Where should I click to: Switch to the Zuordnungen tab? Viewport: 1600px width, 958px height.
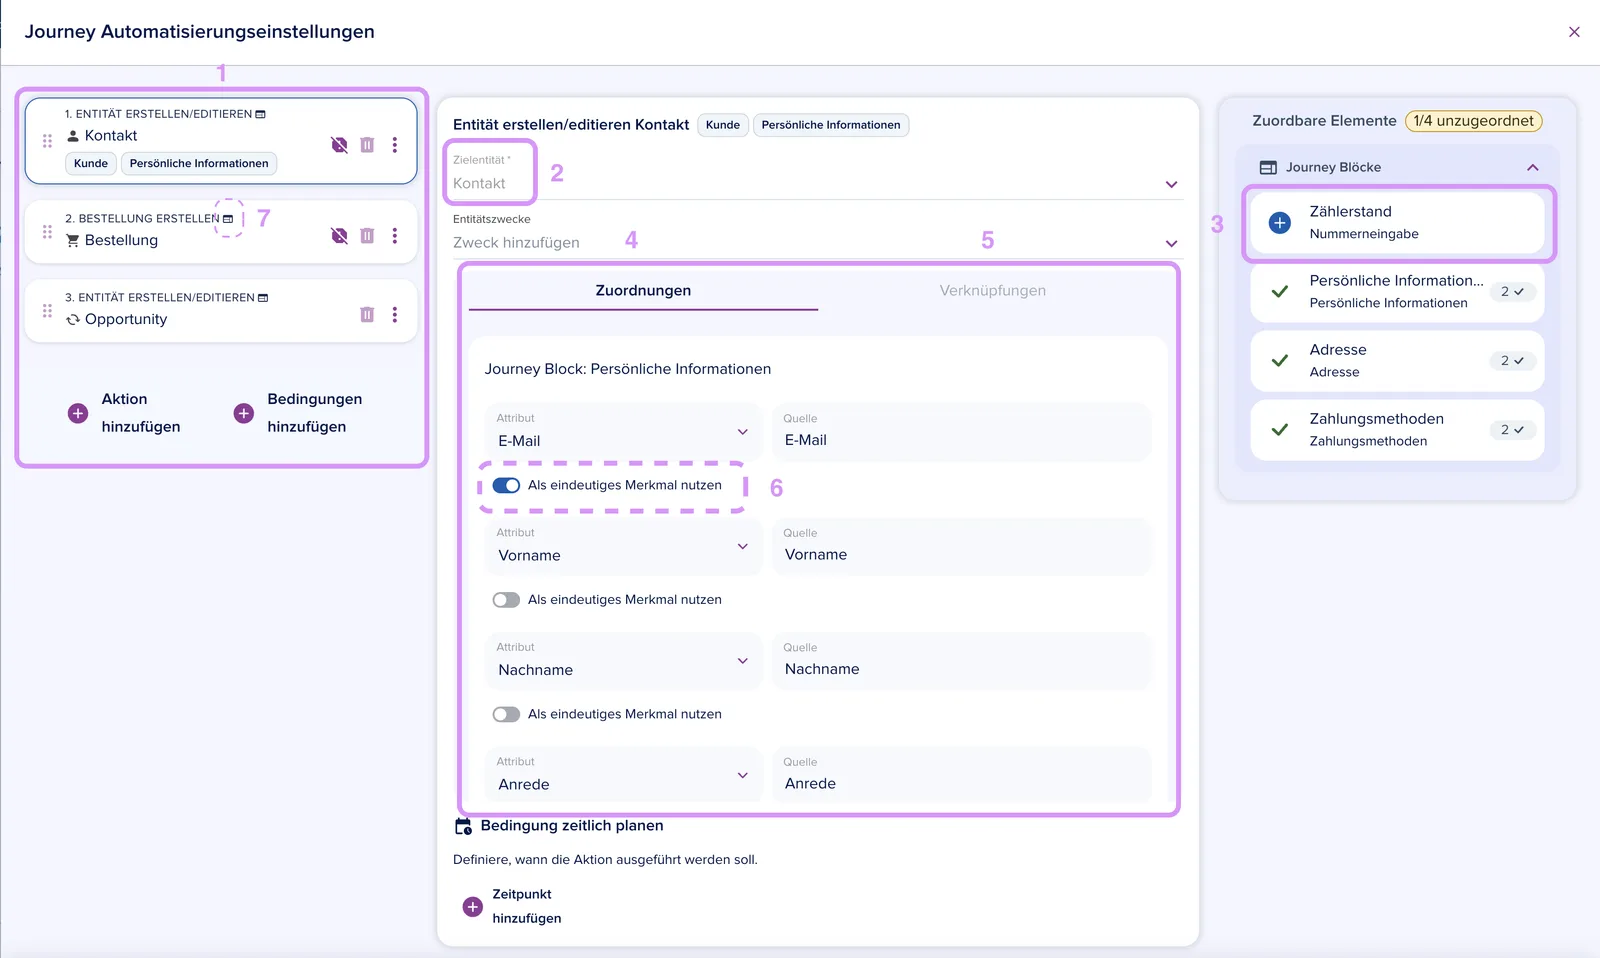[x=643, y=291]
